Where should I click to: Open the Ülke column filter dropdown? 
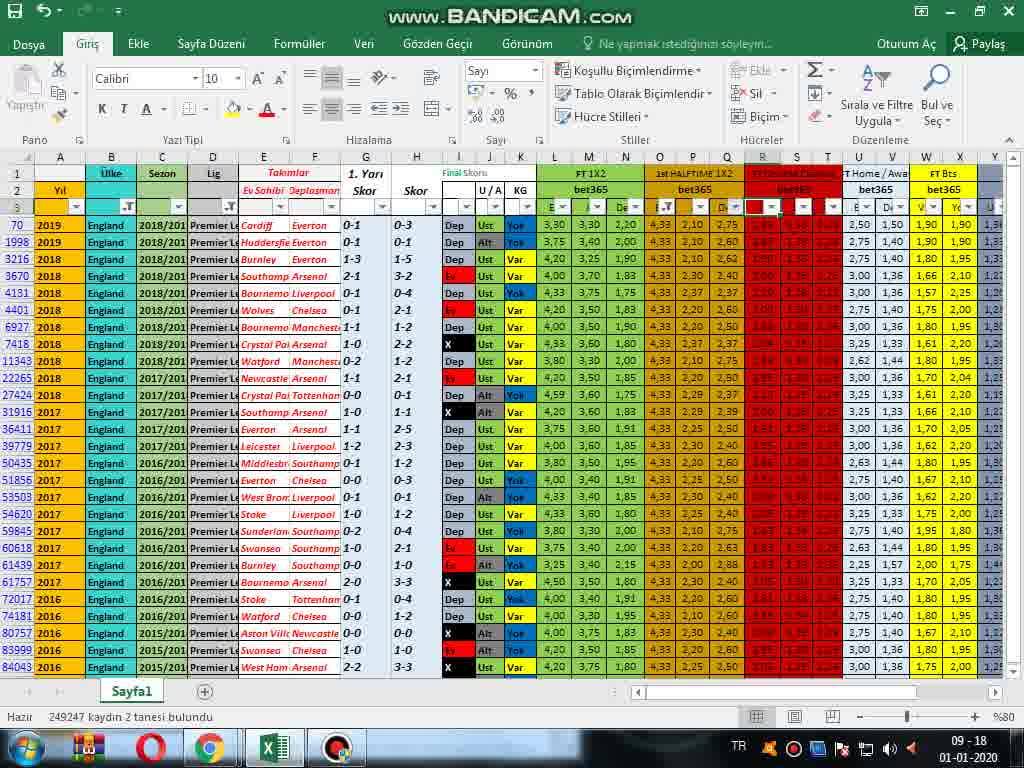pyautogui.click(x=127, y=207)
